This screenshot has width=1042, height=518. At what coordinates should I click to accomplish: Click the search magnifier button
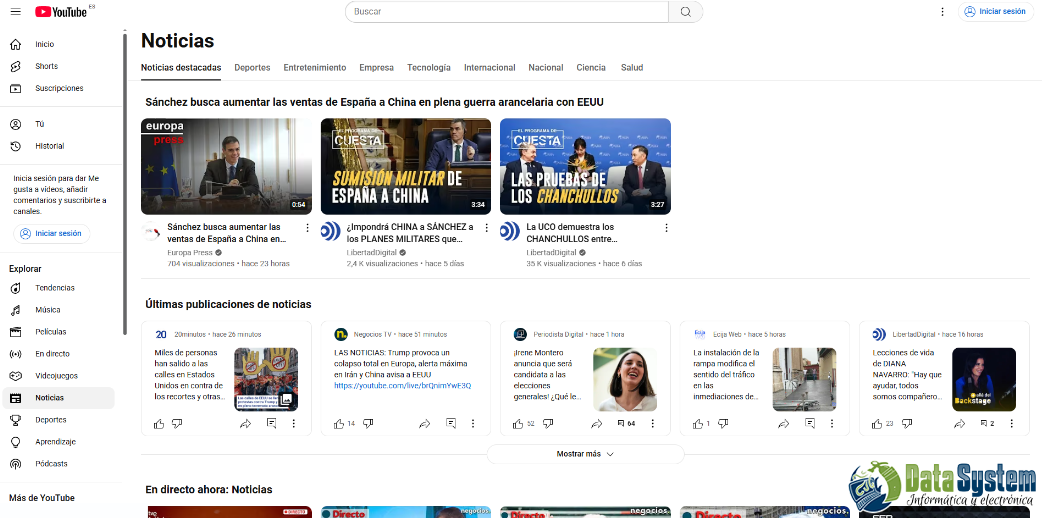click(685, 11)
